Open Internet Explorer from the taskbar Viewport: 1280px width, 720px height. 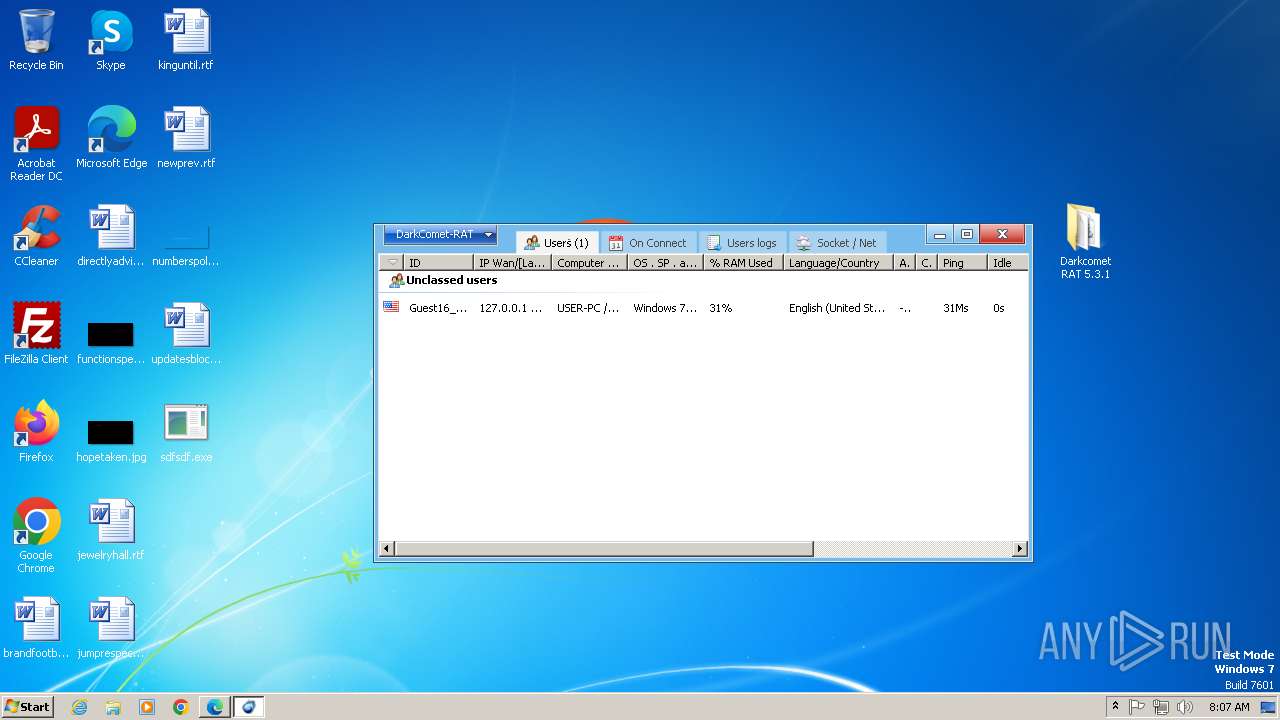tap(79, 707)
